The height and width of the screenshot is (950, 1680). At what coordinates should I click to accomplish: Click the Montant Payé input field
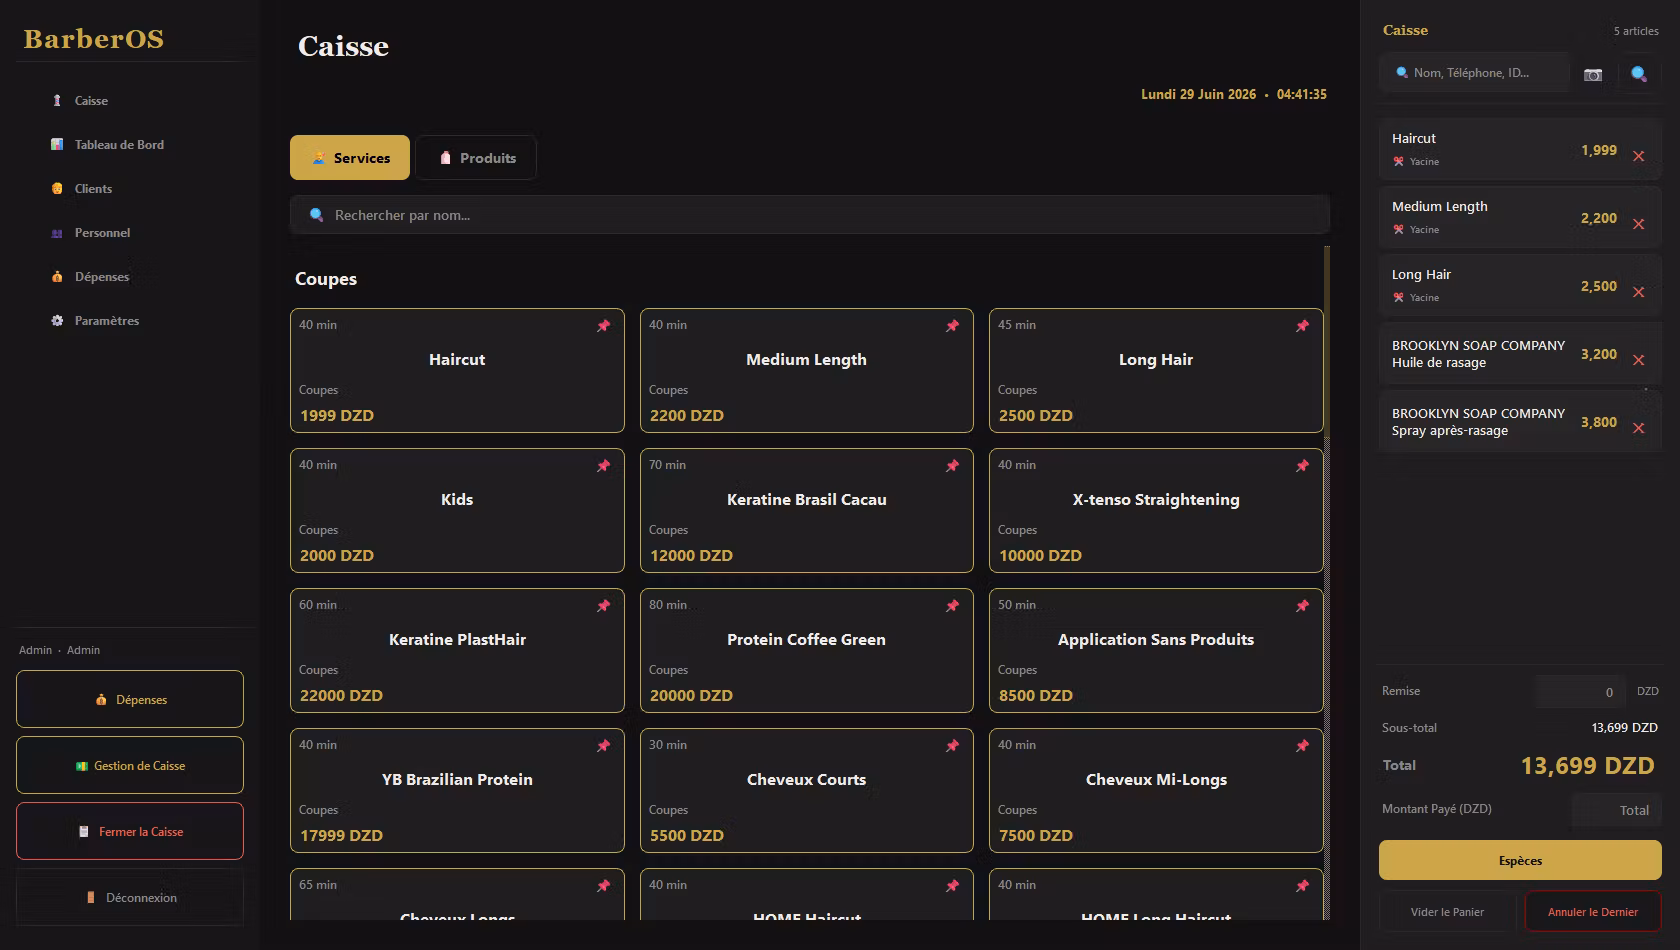click(1617, 810)
